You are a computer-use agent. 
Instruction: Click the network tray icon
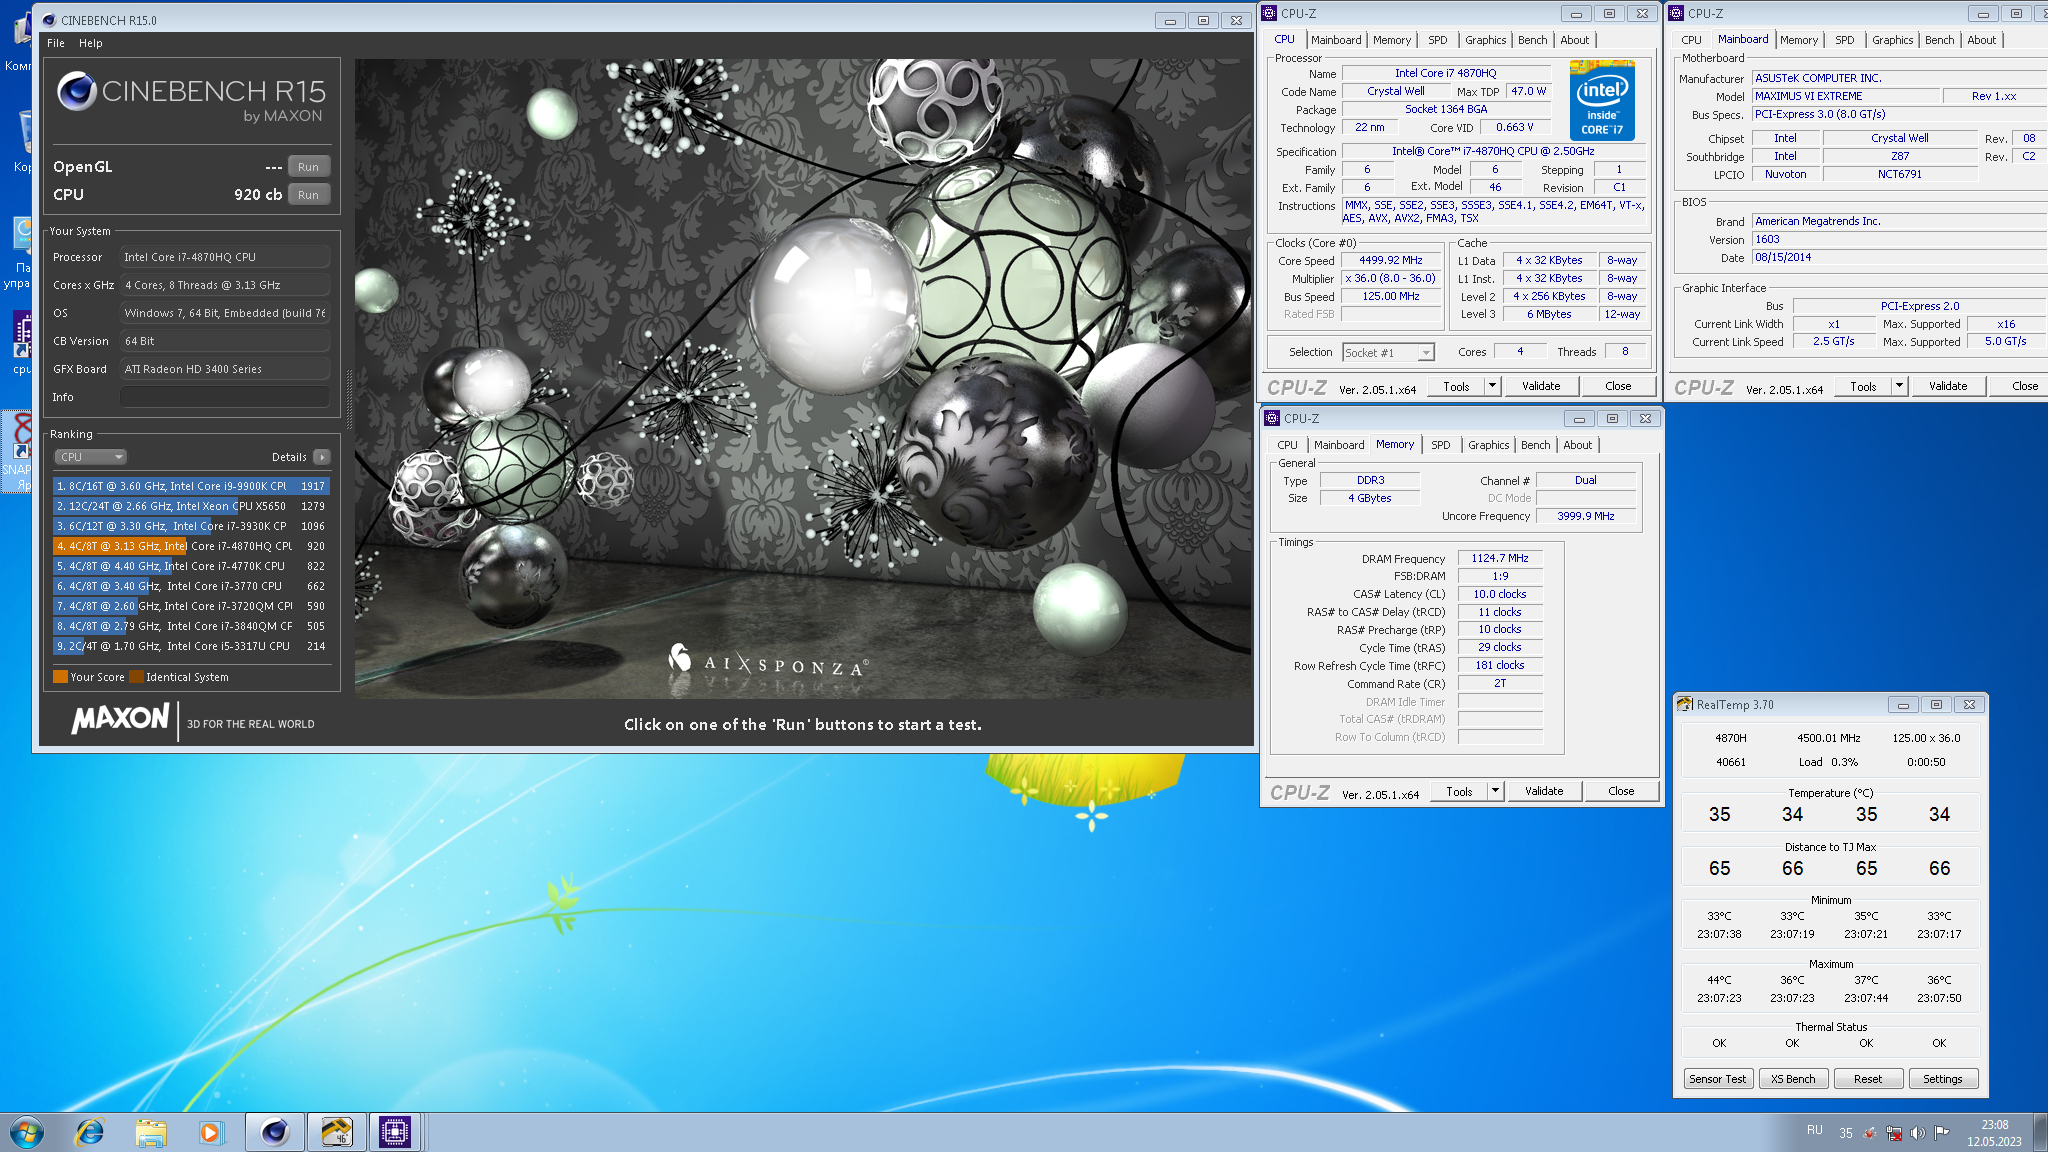coord(1893,1133)
